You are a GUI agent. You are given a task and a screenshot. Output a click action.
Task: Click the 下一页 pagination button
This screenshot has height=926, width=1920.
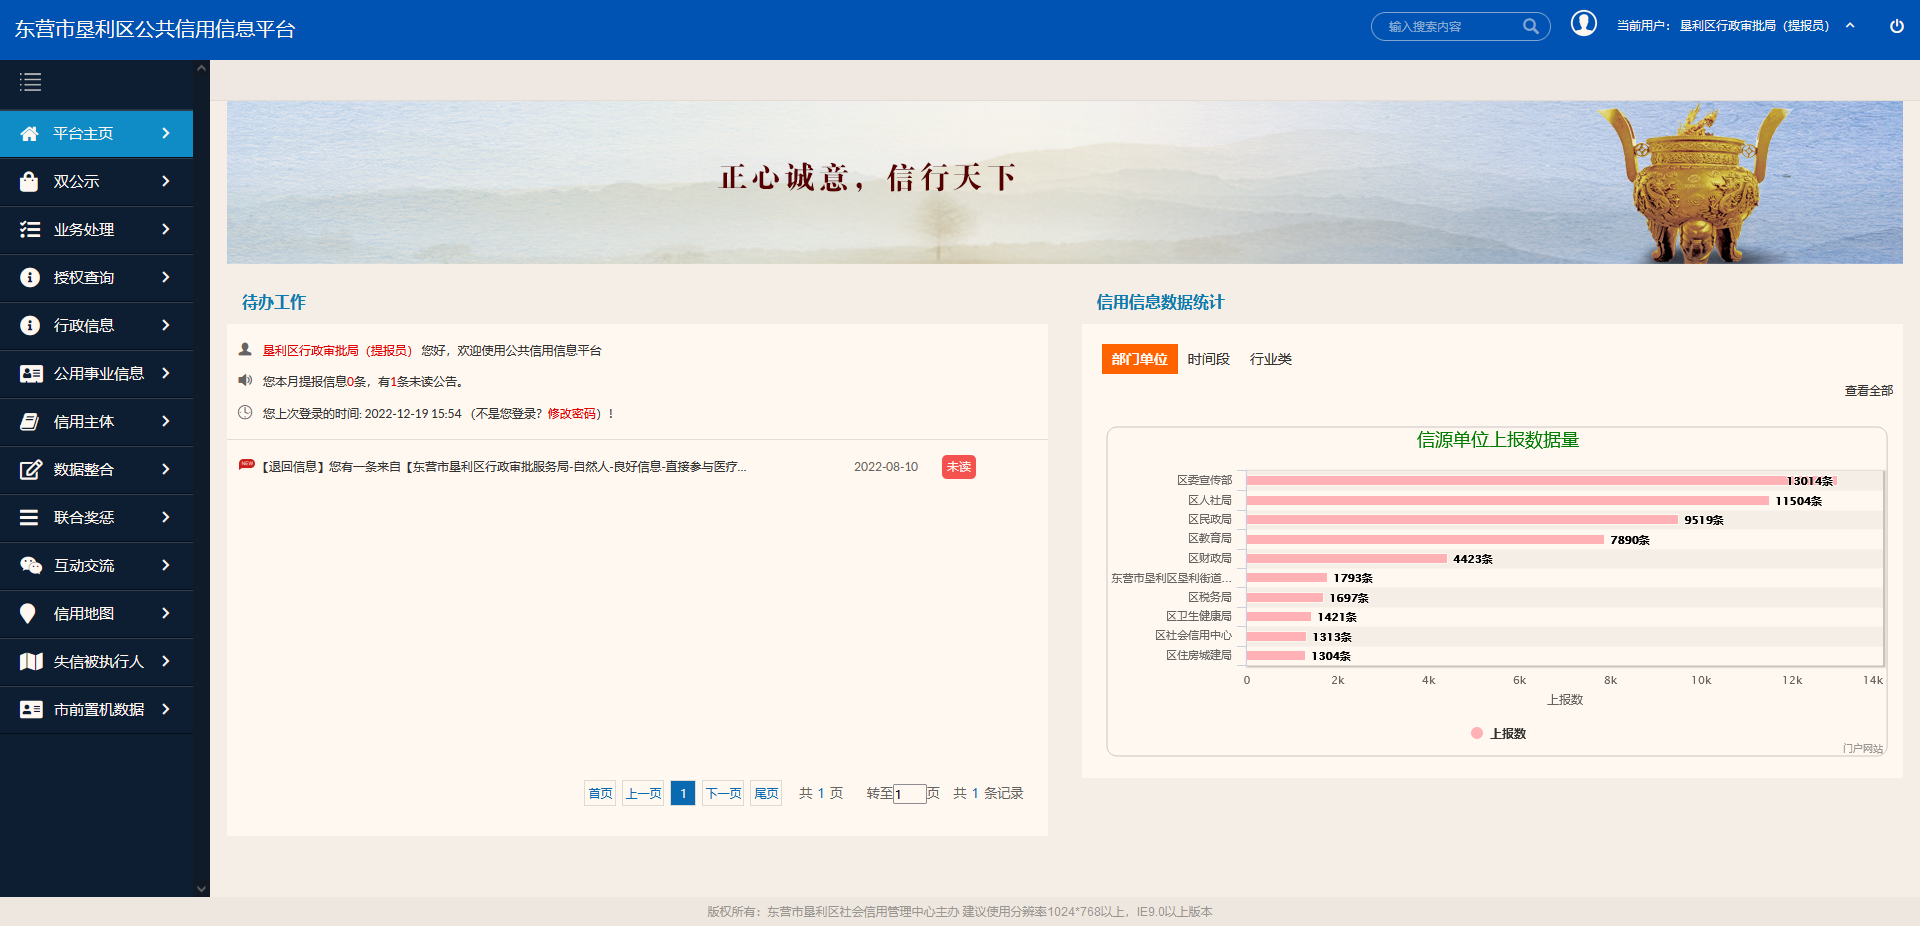[723, 794]
